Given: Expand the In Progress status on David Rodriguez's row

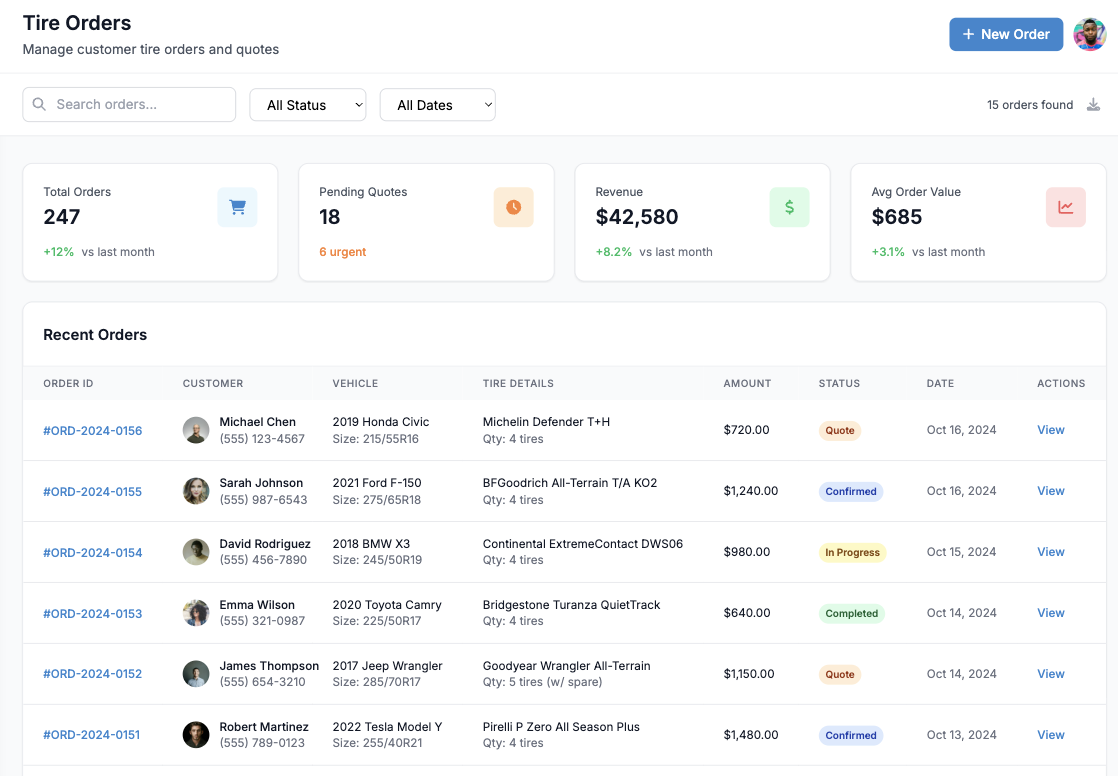Looking at the screenshot, I should pos(852,552).
